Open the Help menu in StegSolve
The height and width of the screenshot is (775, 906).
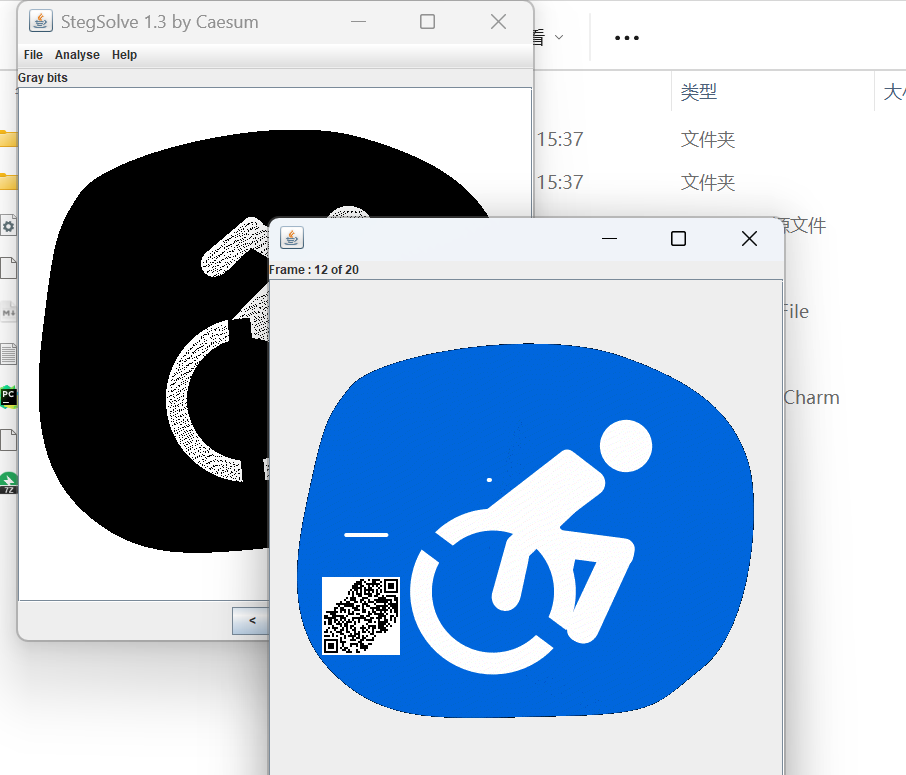pos(124,55)
